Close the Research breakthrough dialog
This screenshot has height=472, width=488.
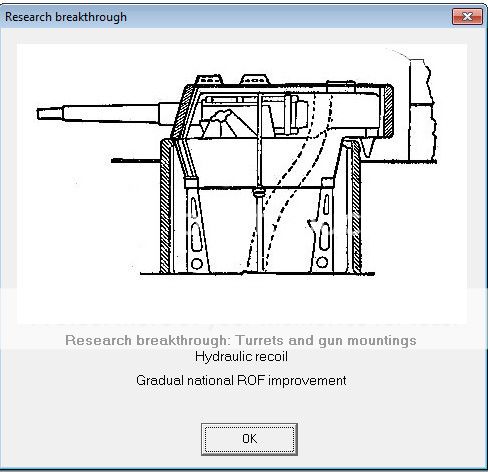tap(467, 16)
